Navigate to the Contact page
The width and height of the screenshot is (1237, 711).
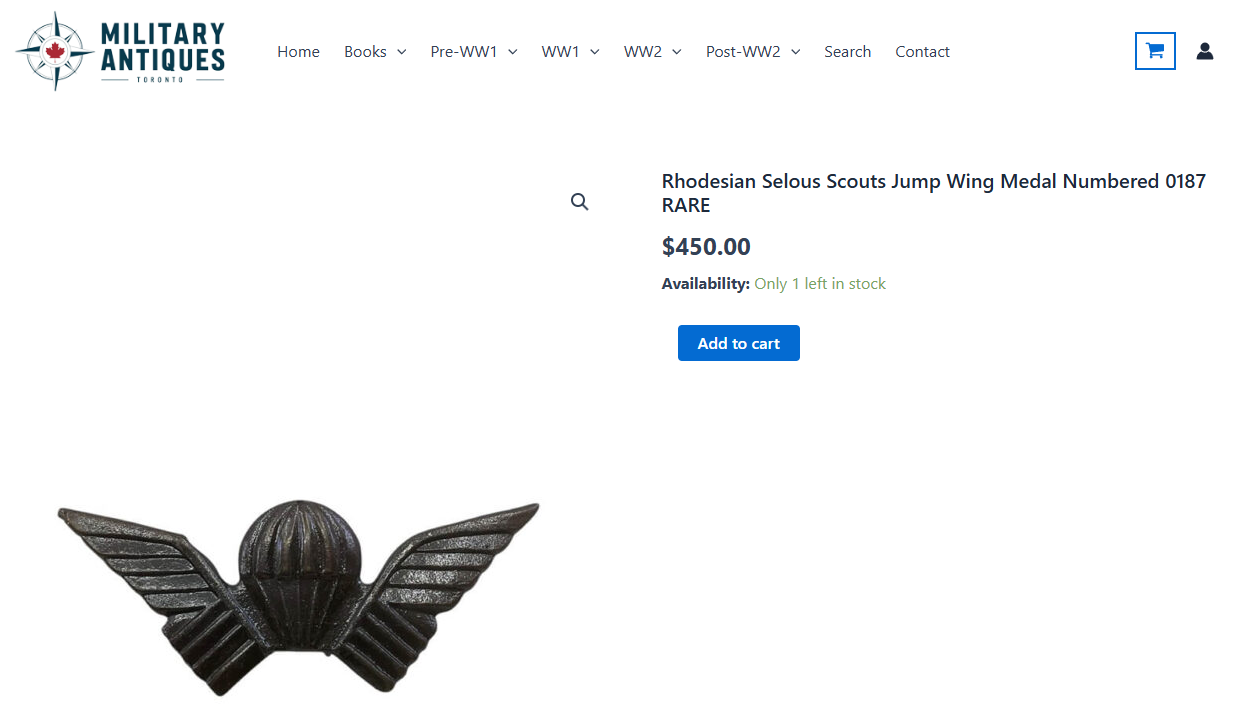click(x=922, y=52)
